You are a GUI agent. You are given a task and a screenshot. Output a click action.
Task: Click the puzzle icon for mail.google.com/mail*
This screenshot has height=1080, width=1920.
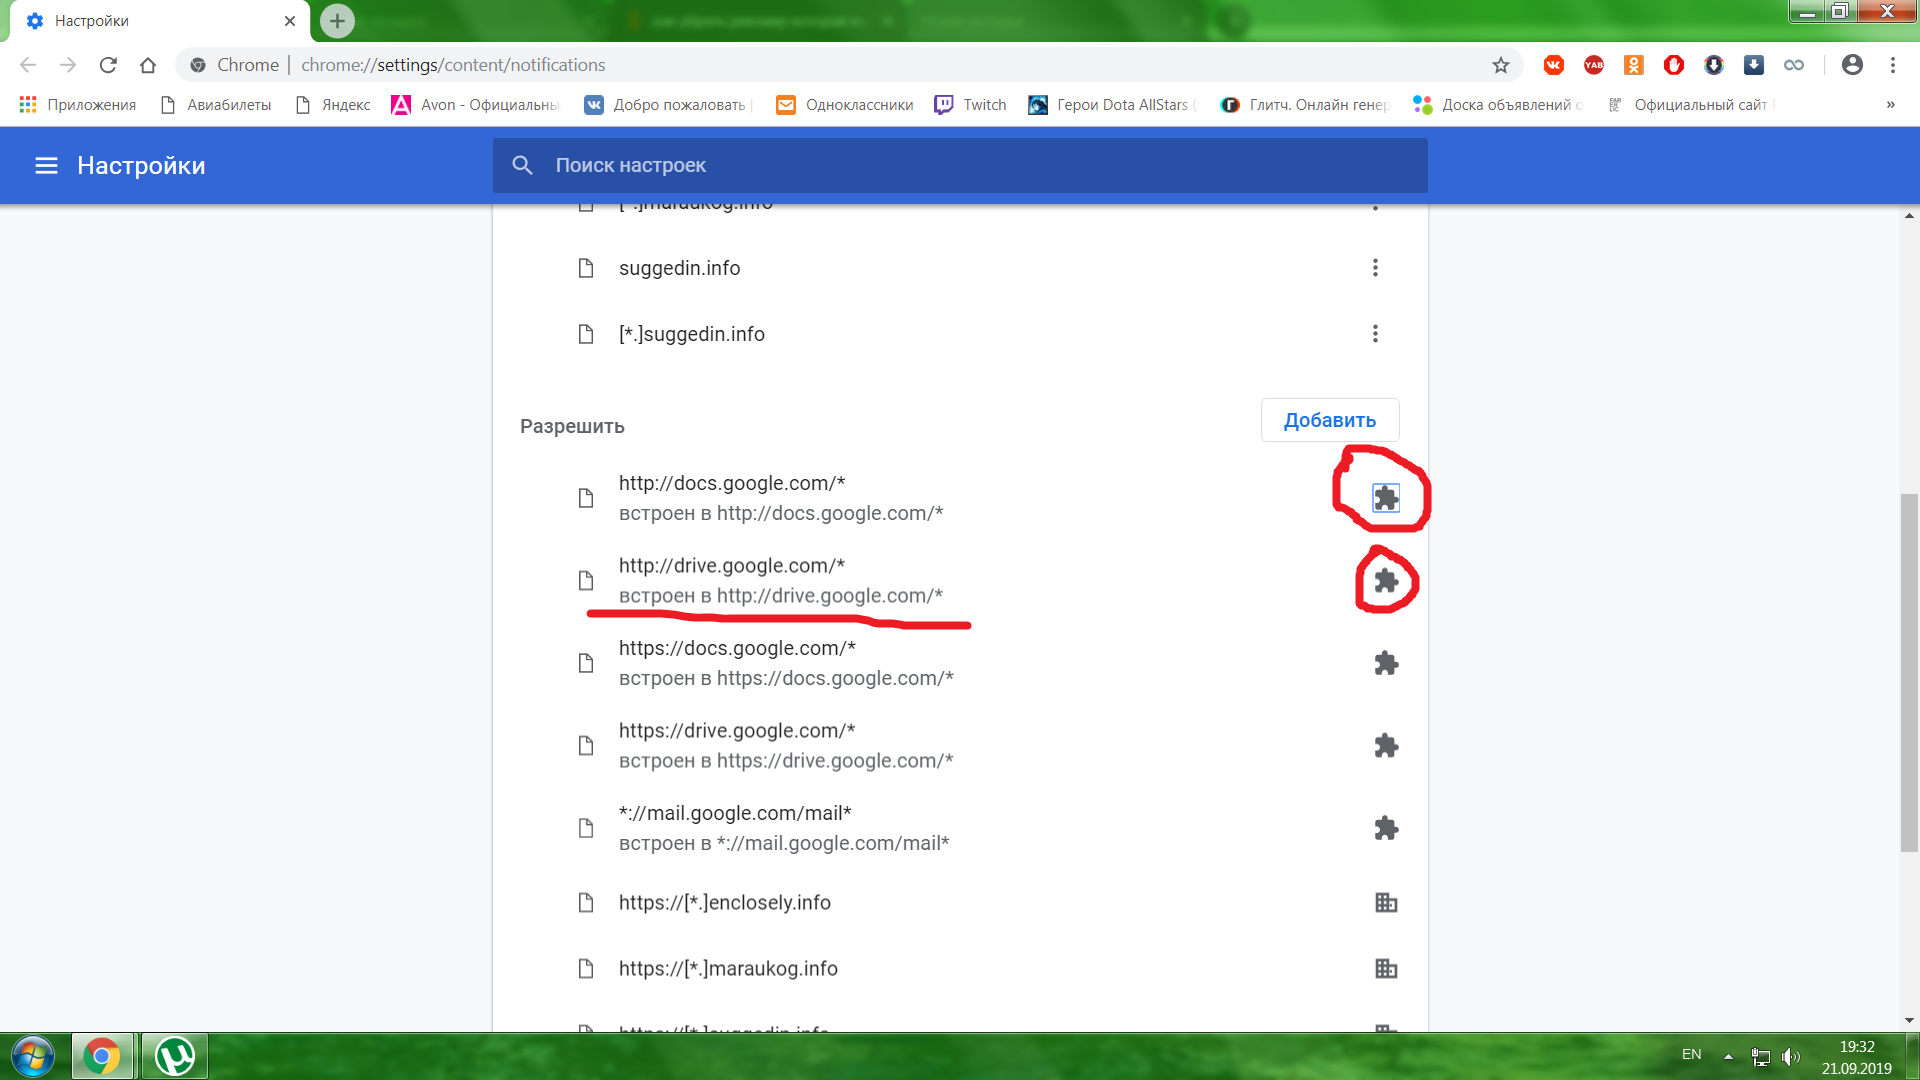(x=1386, y=828)
